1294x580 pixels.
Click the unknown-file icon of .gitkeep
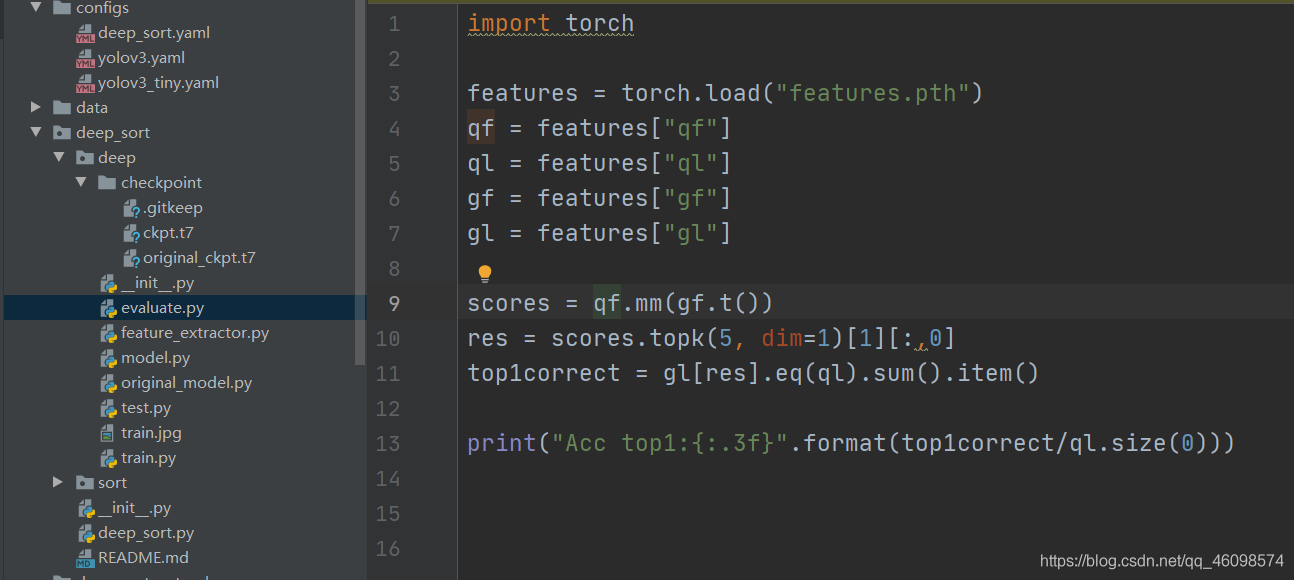click(x=131, y=208)
